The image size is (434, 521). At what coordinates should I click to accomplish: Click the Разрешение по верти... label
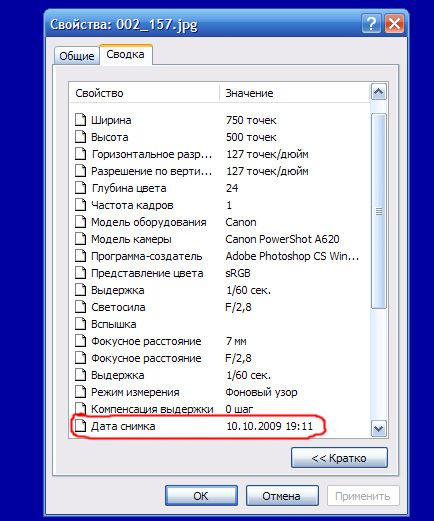(152, 171)
